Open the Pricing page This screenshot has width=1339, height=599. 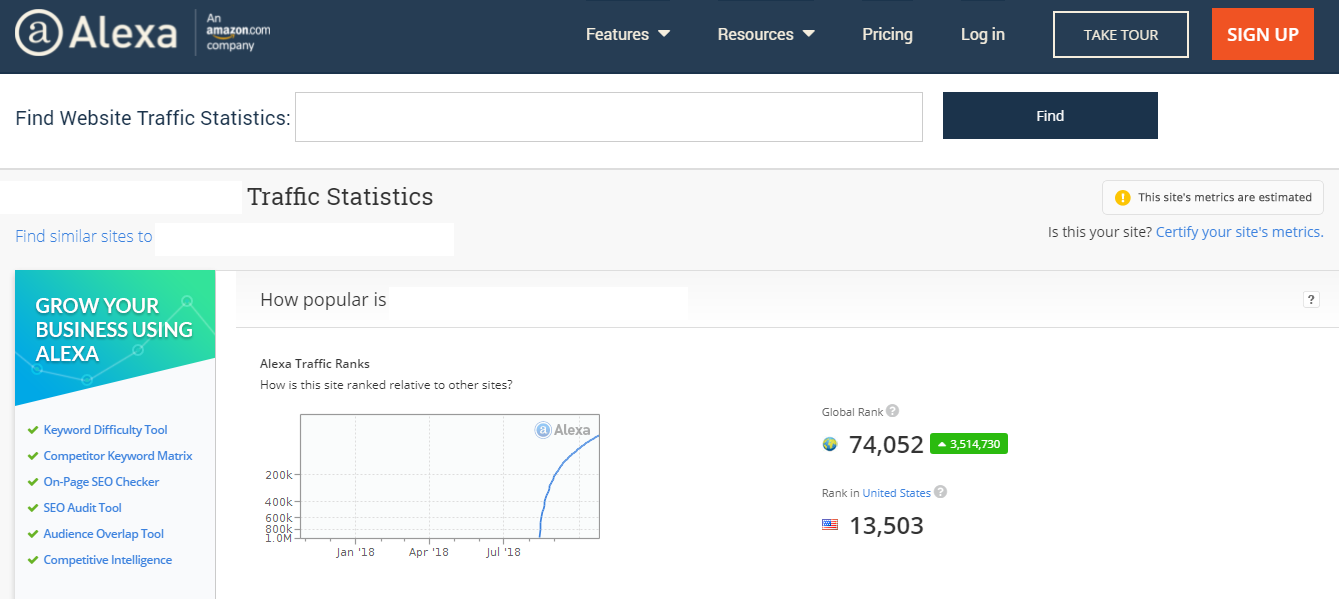(887, 33)
